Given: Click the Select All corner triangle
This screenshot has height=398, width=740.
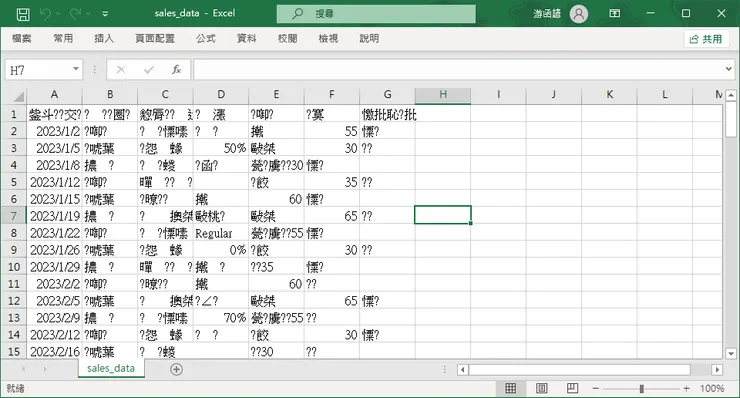Looking at the screenshot, I should point(17,96).
